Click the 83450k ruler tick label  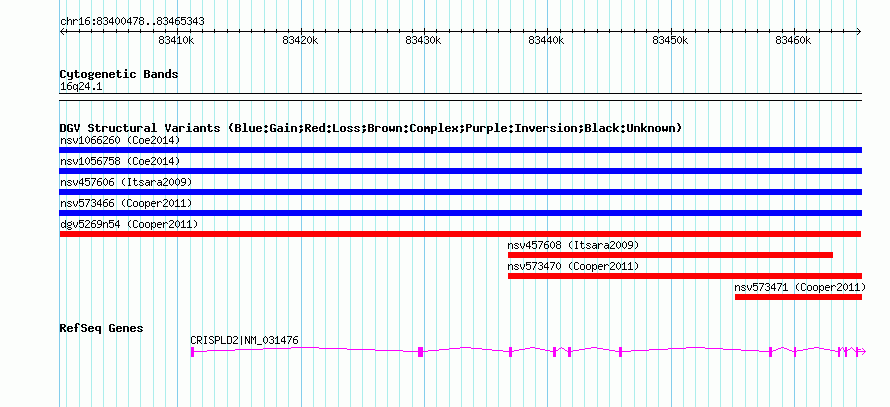pos(671,40)
